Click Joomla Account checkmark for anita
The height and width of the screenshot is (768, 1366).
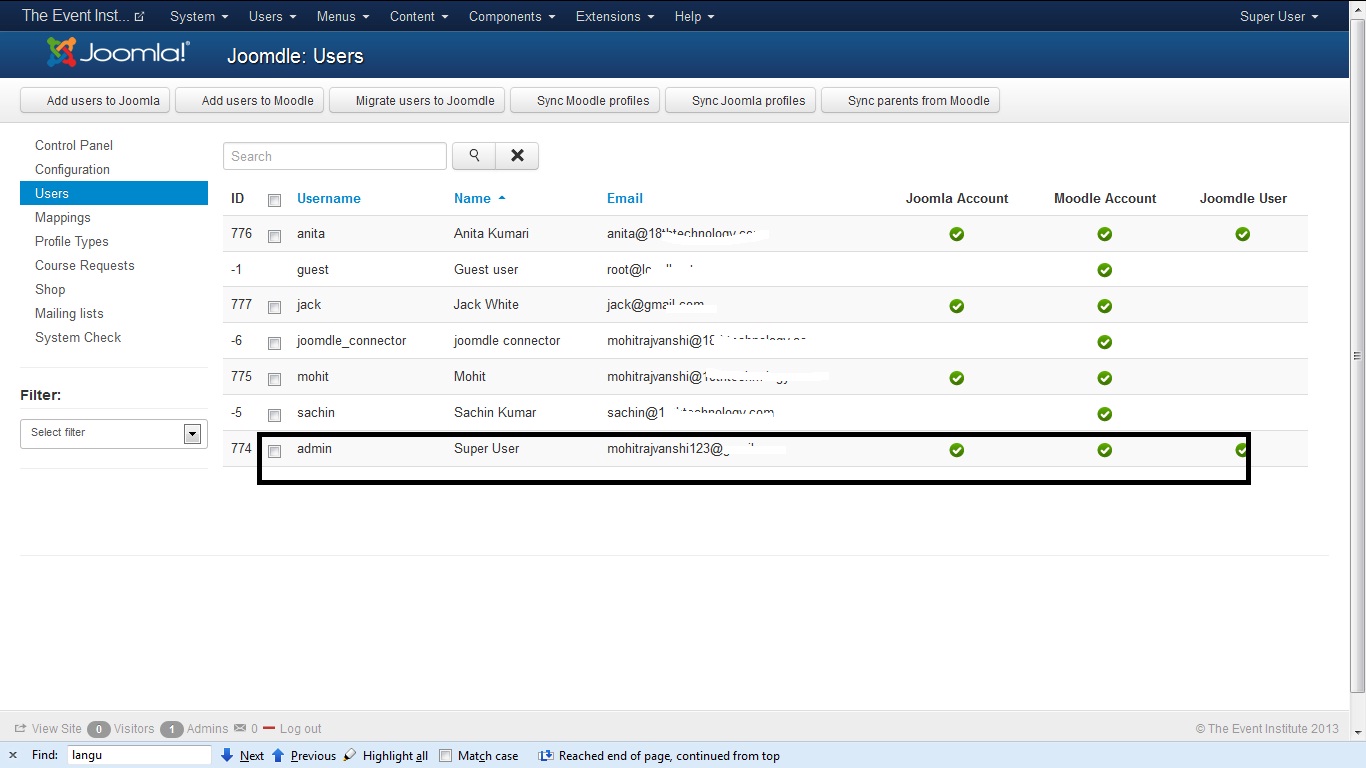click(957, 234)
